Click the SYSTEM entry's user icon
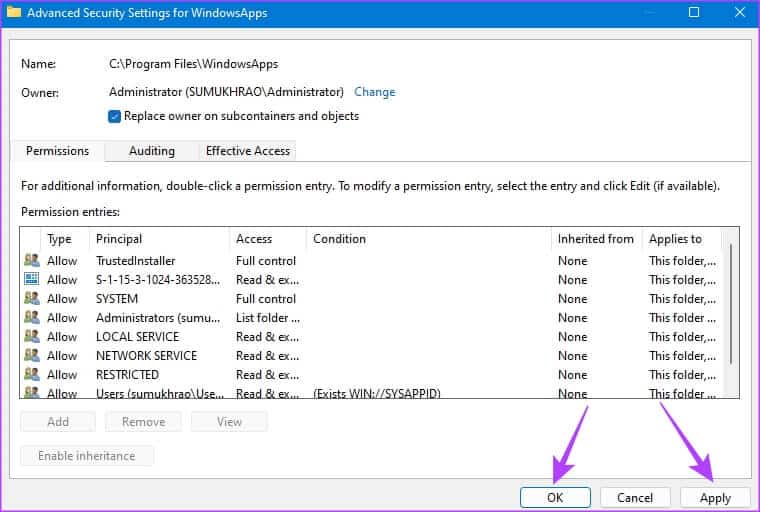 click(x=32, y=298)
